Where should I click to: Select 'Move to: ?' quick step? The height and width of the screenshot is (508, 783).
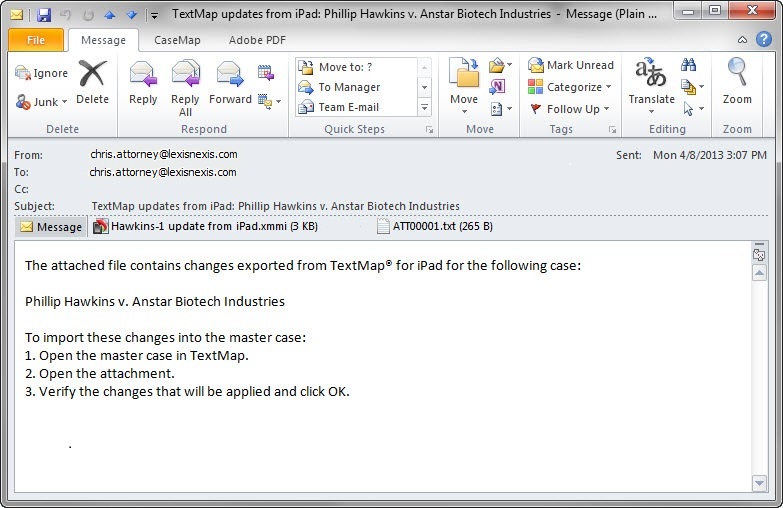click(x=357, y=67)
